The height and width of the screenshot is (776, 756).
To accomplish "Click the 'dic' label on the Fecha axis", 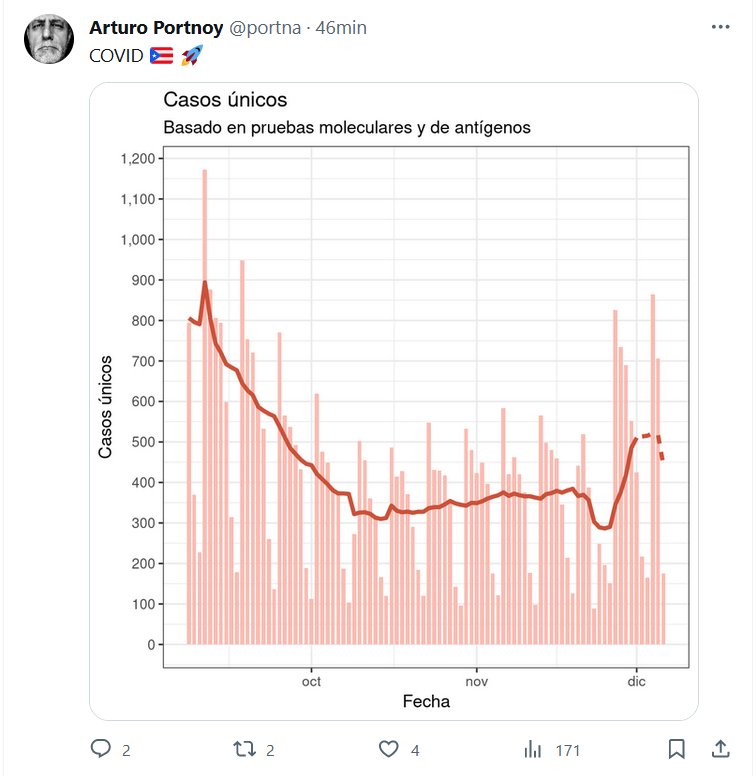I will [637, 682].
